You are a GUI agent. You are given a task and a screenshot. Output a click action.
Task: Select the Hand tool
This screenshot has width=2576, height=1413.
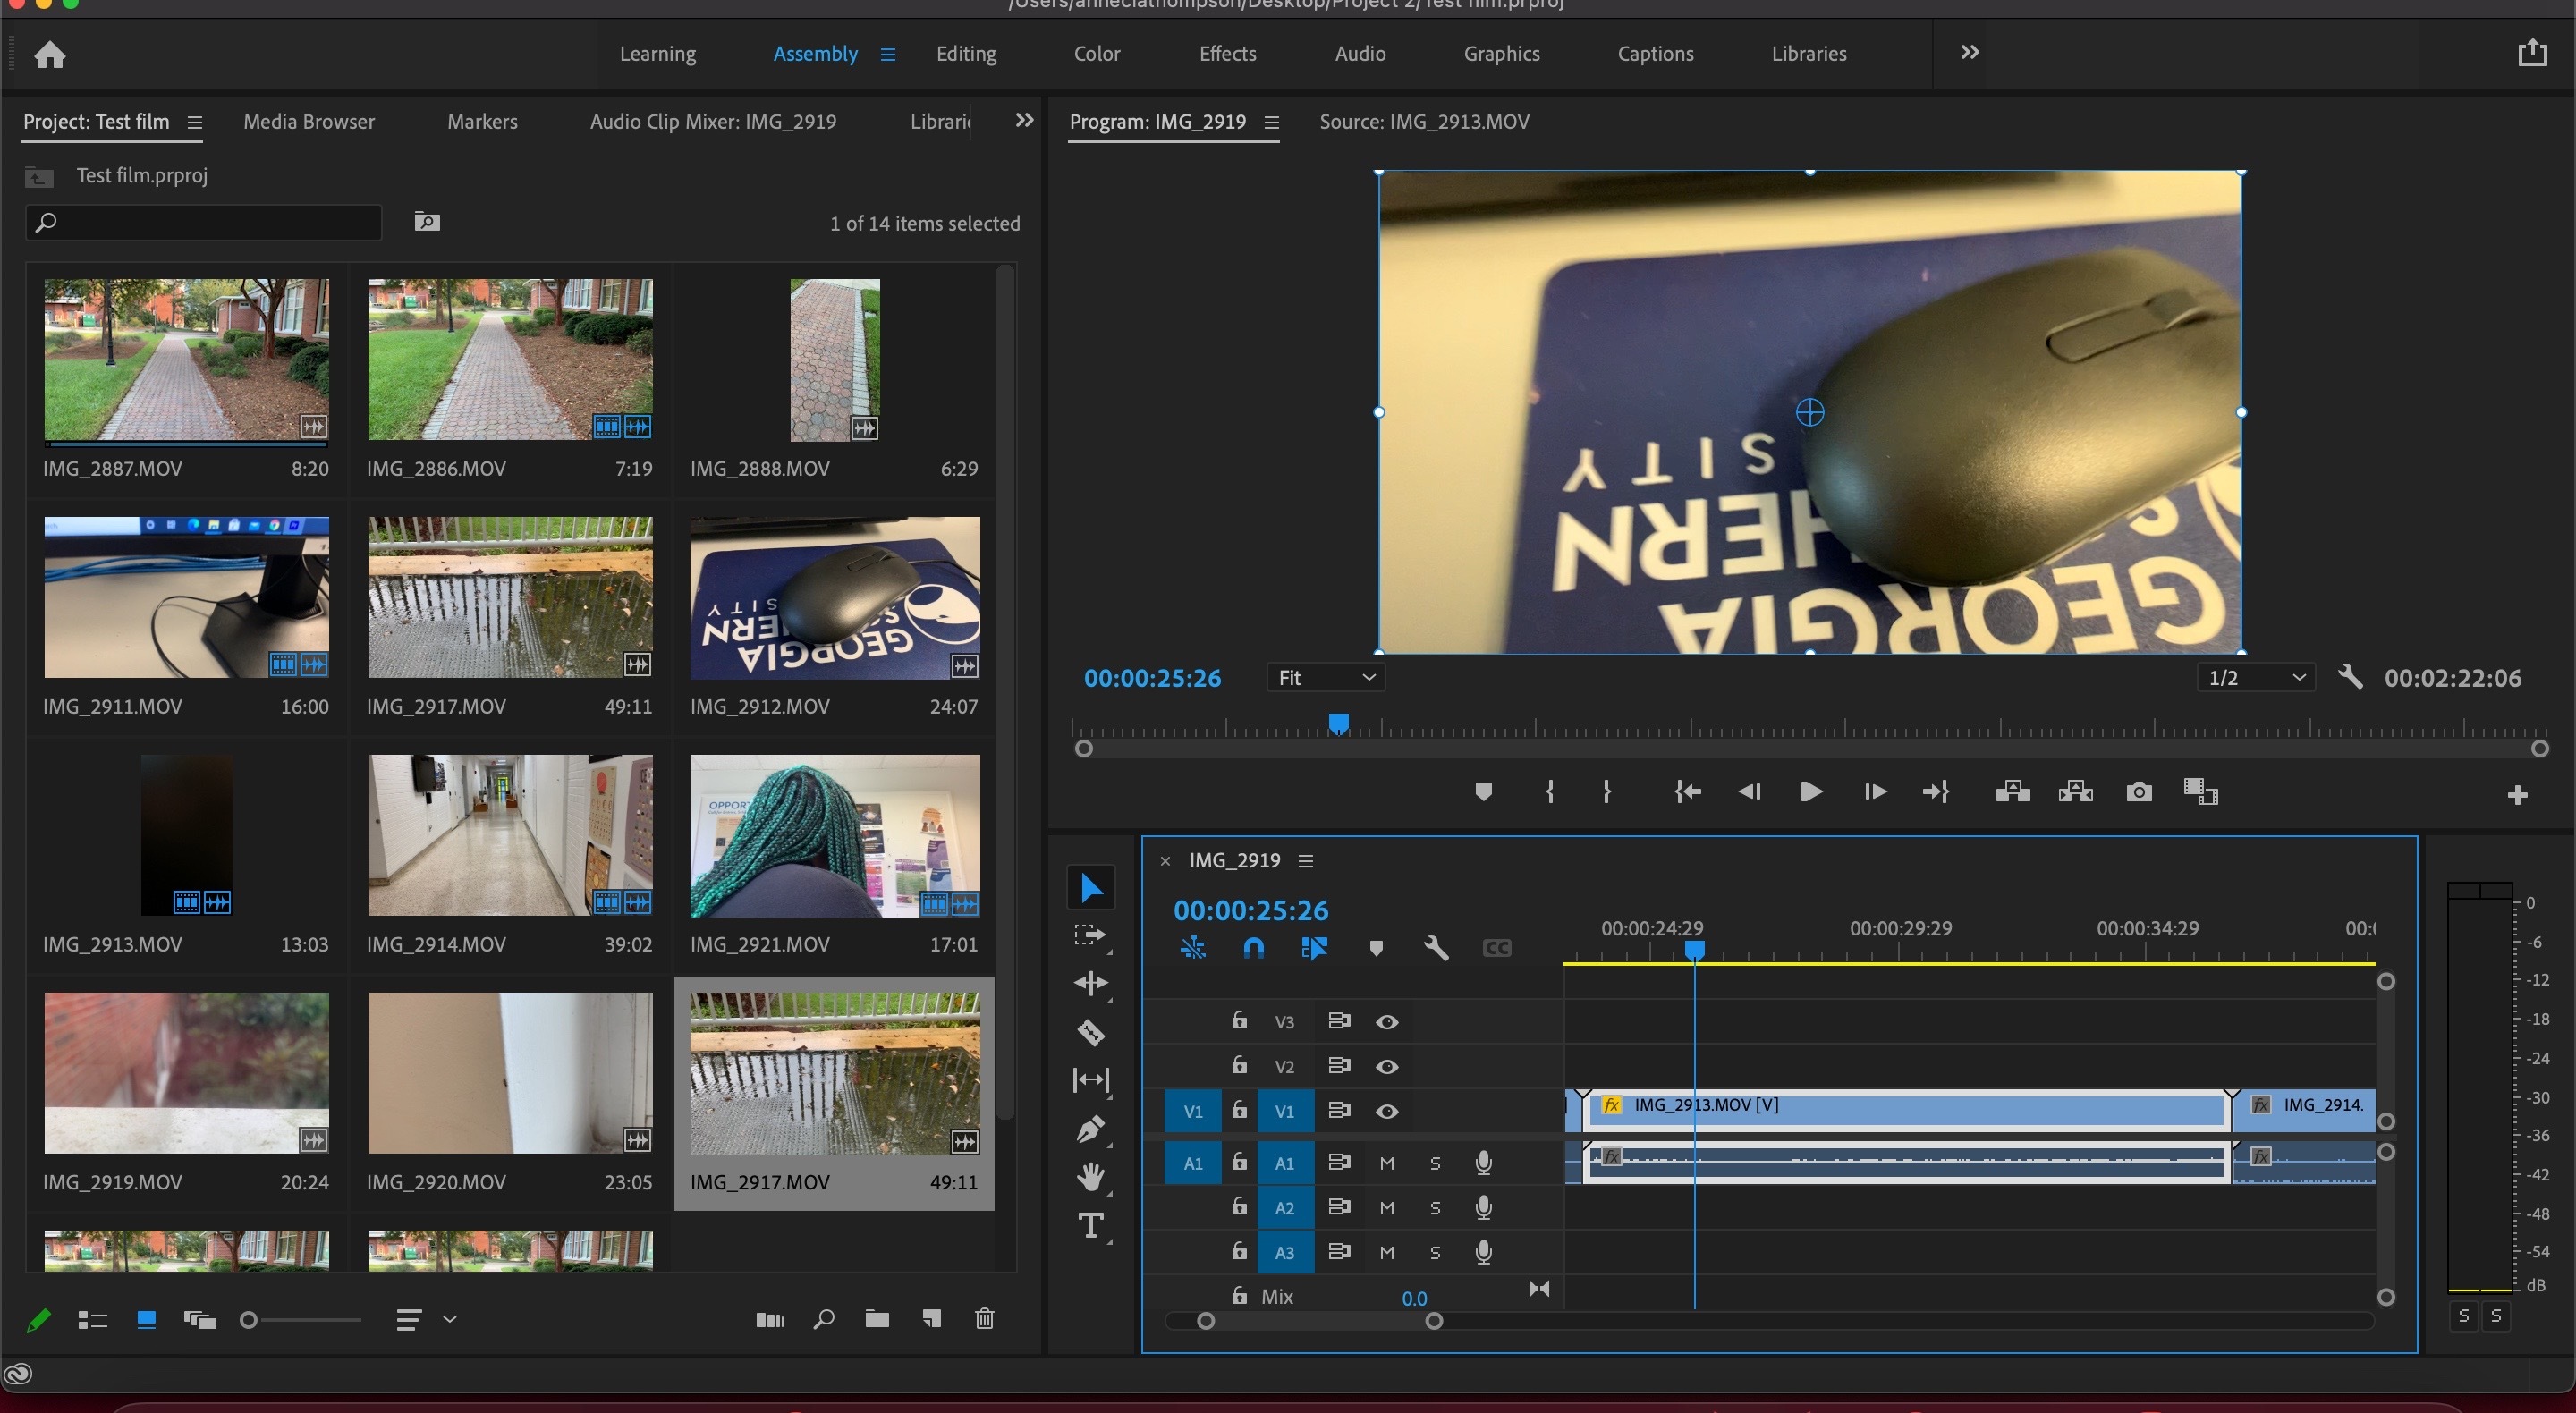[1090, 1177]
